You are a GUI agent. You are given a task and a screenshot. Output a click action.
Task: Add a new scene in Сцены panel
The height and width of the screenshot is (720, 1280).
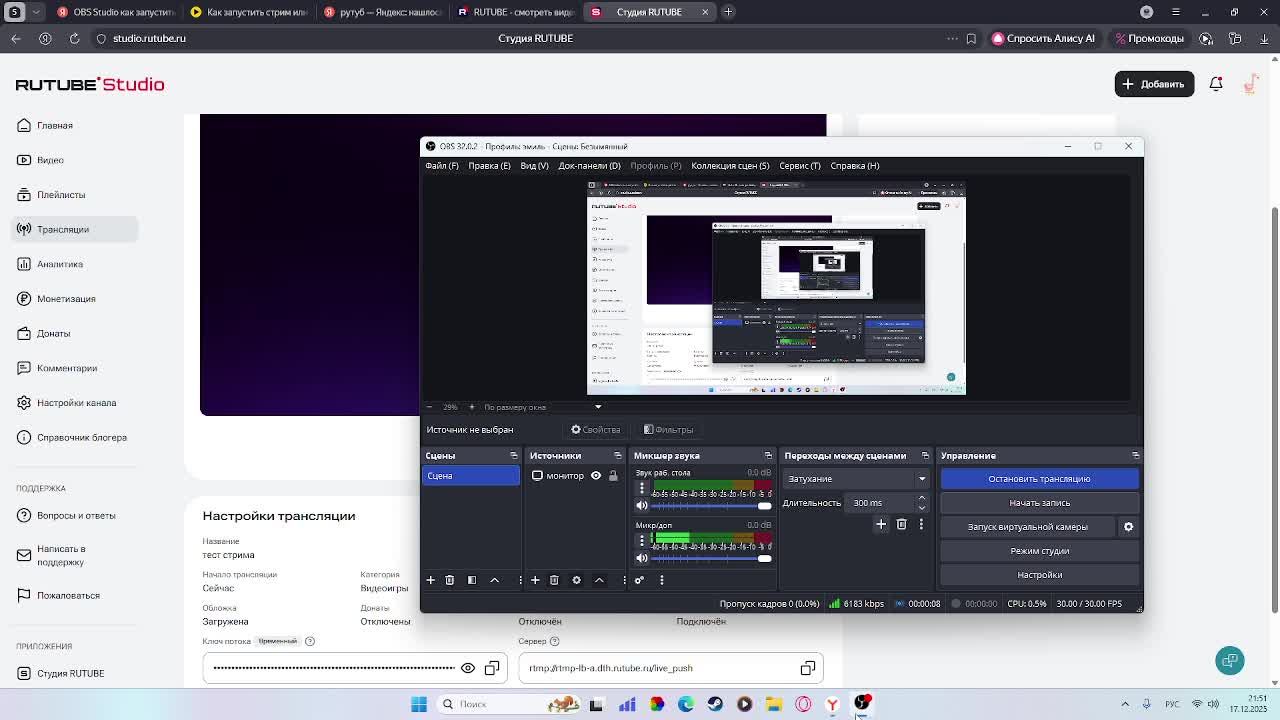[431, 580]
